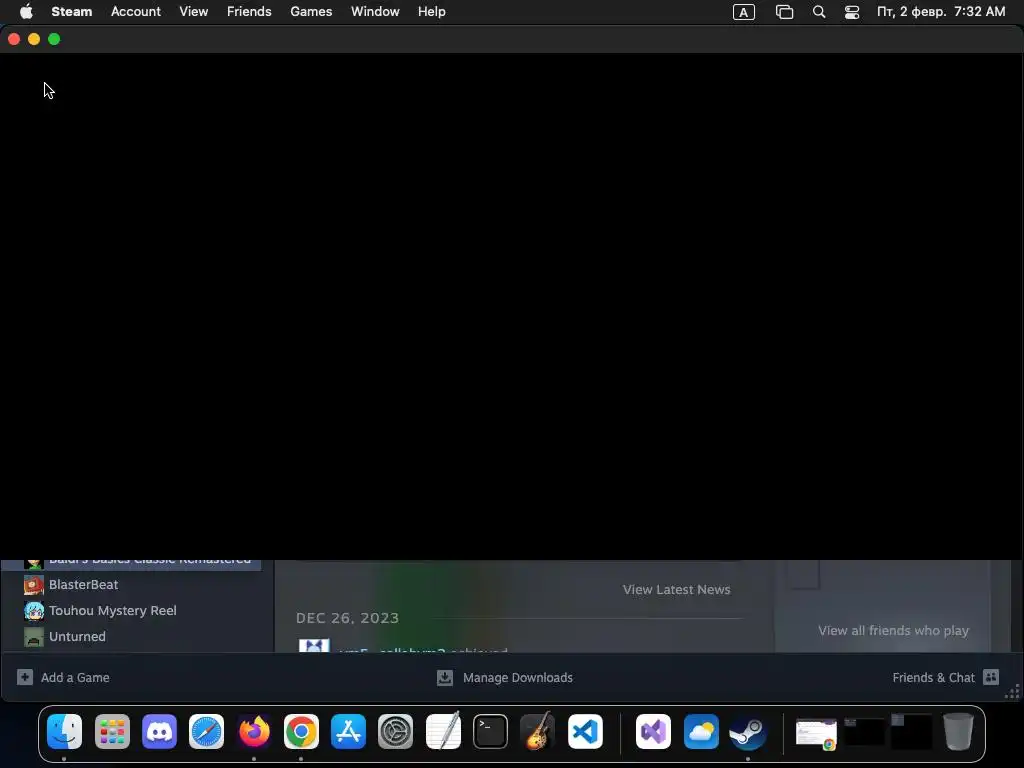
Task: Open the Steam menu in the menu bar
Action: (72, 12)
